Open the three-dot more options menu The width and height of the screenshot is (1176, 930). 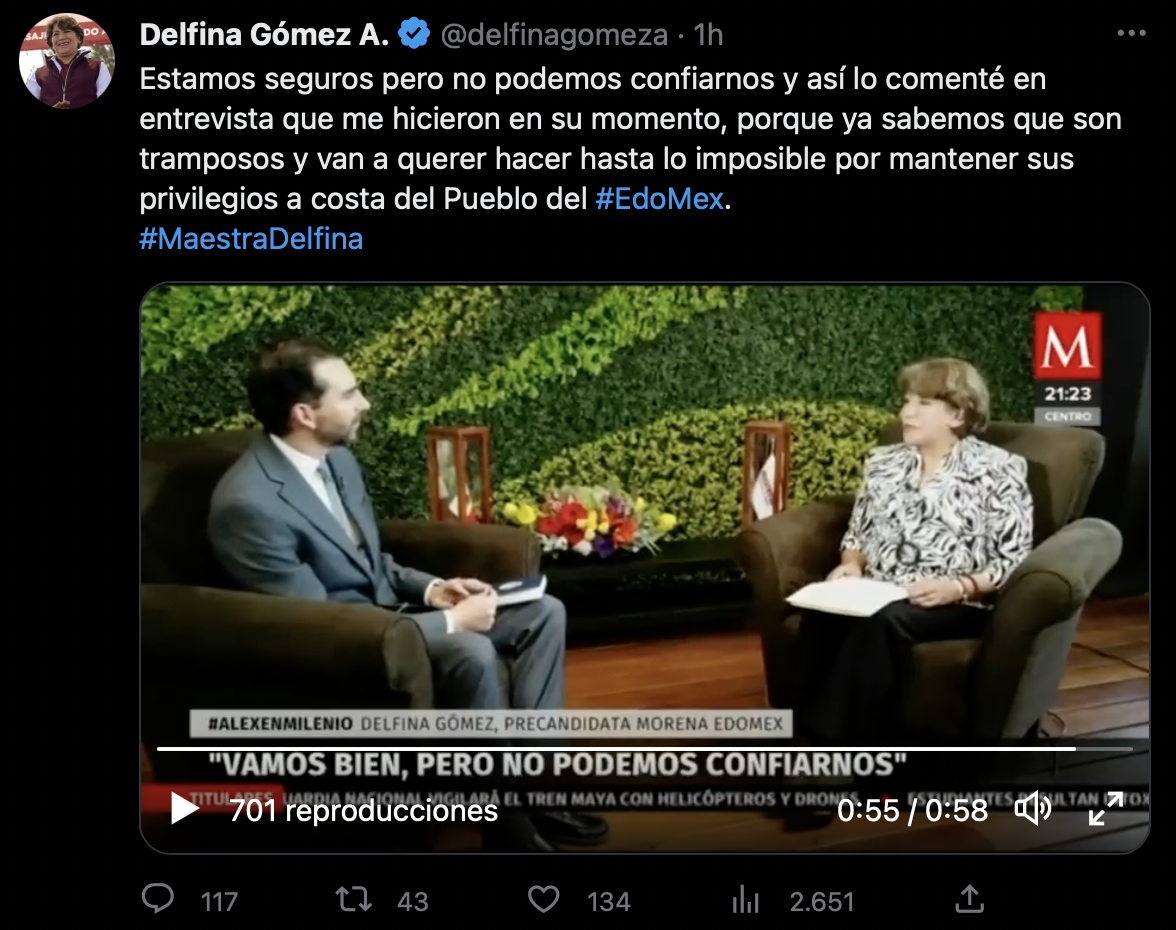(1131, 33)
